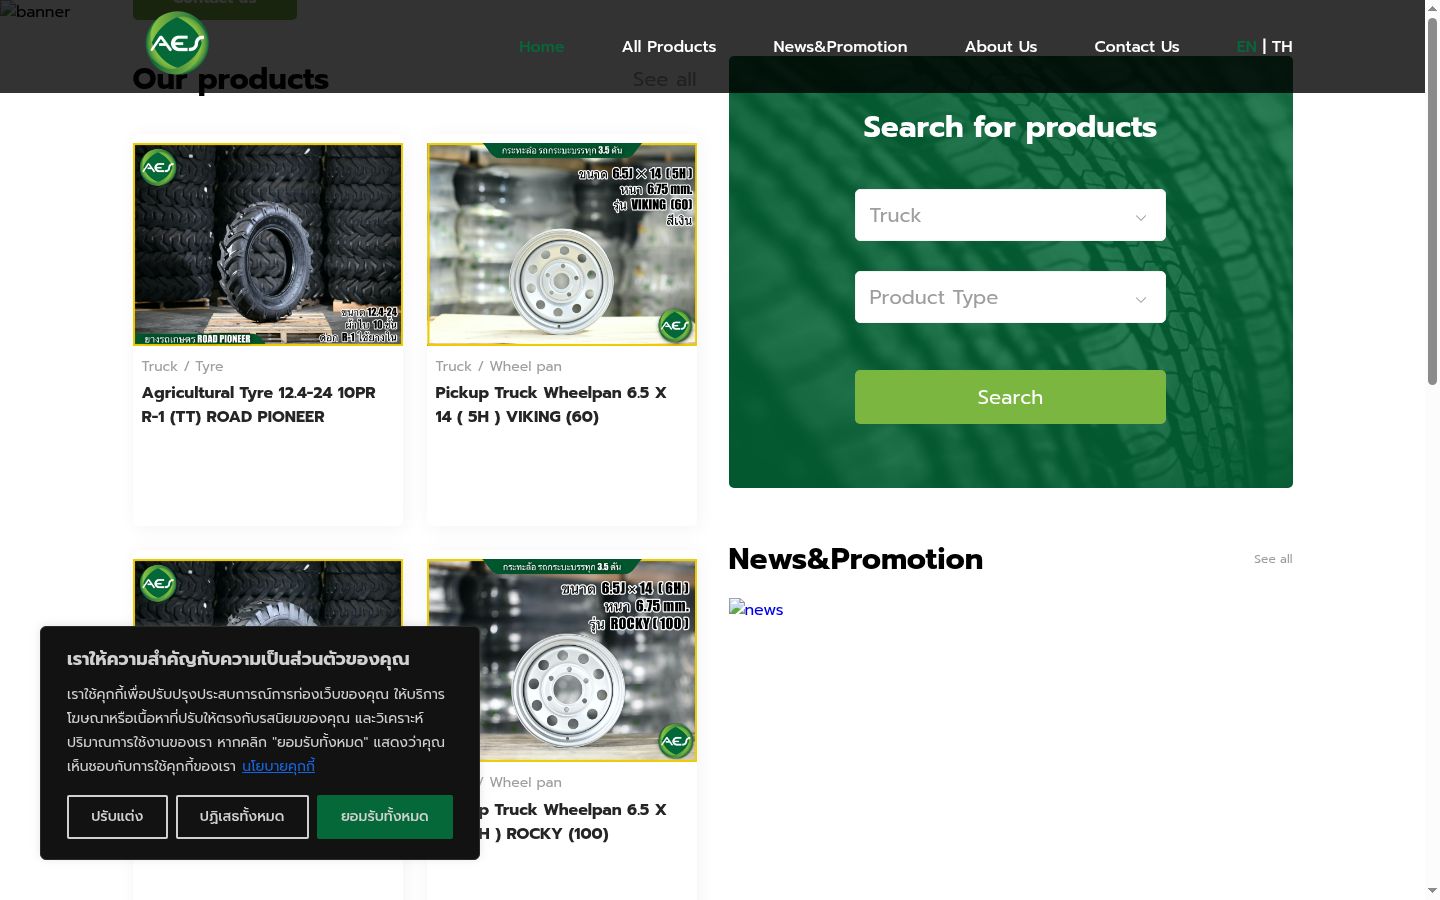This screenshot has width=1440, height=900.
Task: Click Truck / Tyre category label
Action: click(x=182, y=366)
